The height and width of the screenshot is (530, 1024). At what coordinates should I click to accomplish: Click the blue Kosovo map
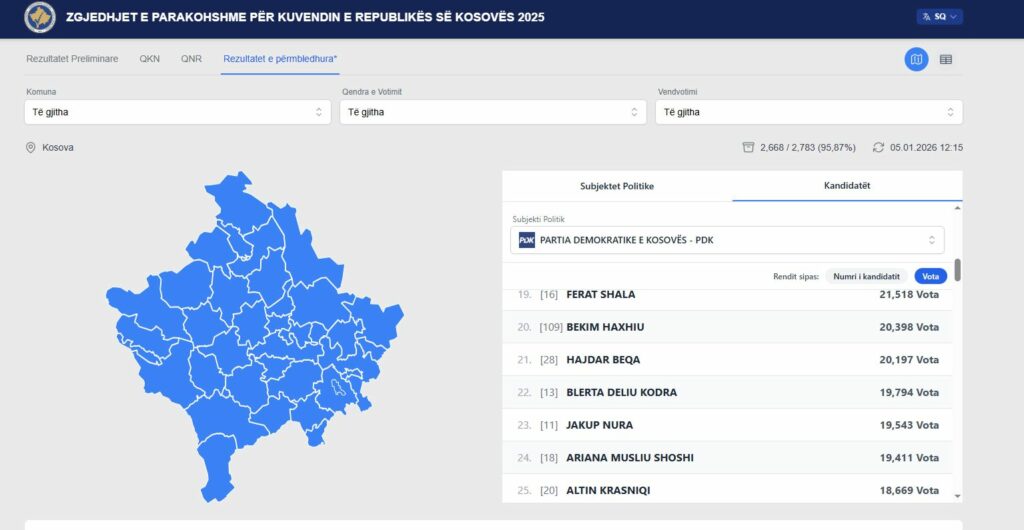250,330
